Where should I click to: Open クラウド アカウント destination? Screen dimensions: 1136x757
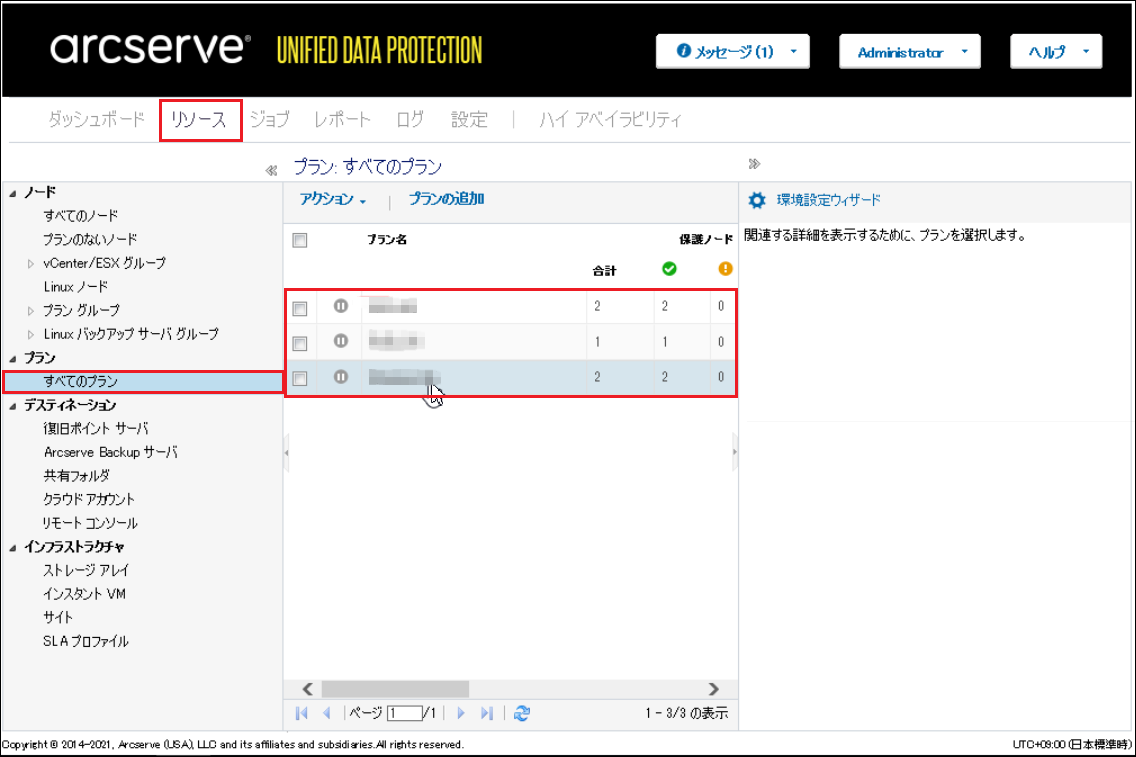pos(89,500)
